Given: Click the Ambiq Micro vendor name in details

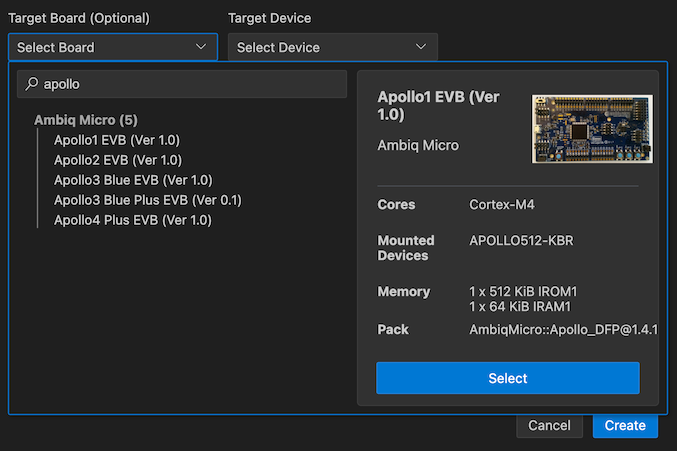Looking at the screenshot, I should (418, 145).
